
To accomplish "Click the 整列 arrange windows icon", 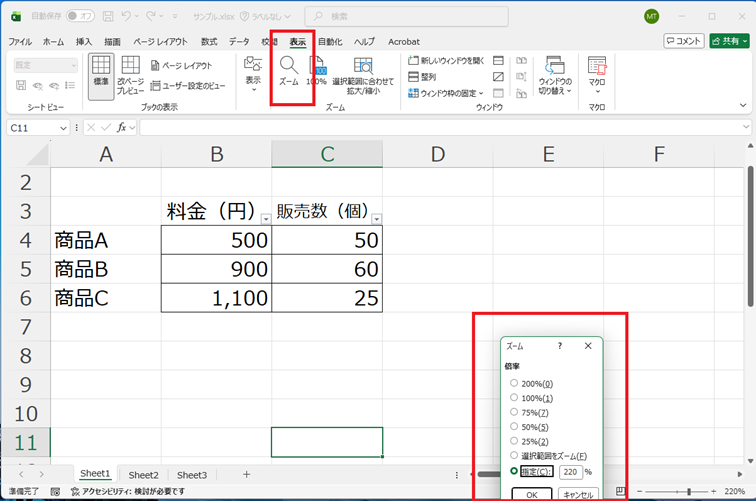I will coord(414,76).
